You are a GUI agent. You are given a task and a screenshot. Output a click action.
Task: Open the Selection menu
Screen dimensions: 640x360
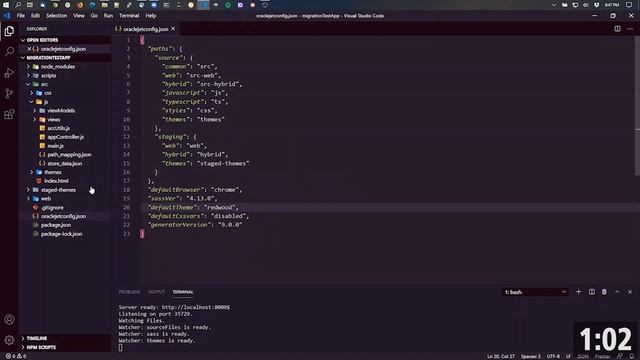[56, 16]
